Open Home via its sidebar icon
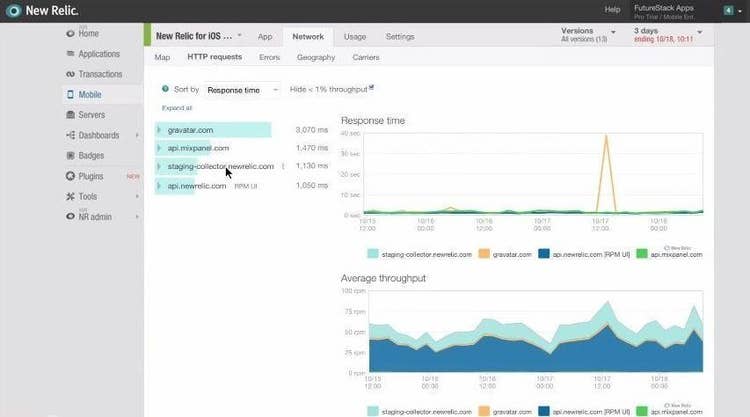 [69, 33]
